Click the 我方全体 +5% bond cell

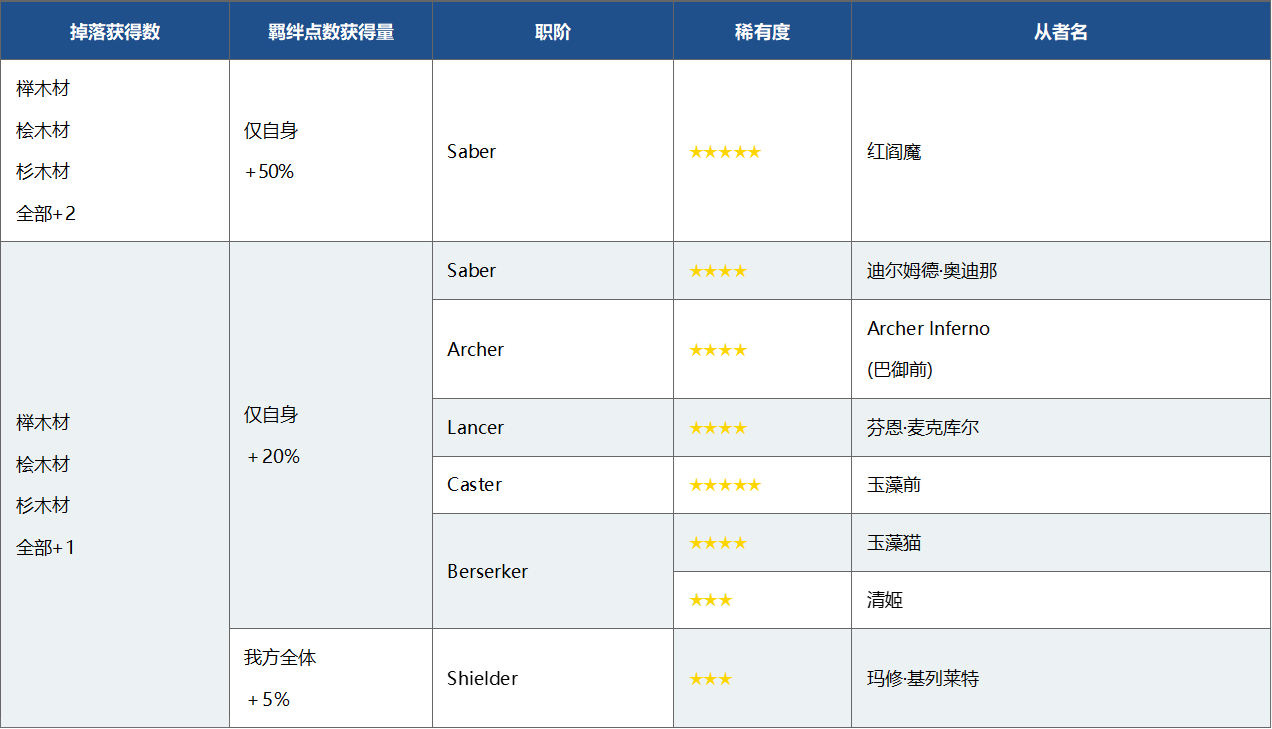pyautogui.click(x=280, y=679)
